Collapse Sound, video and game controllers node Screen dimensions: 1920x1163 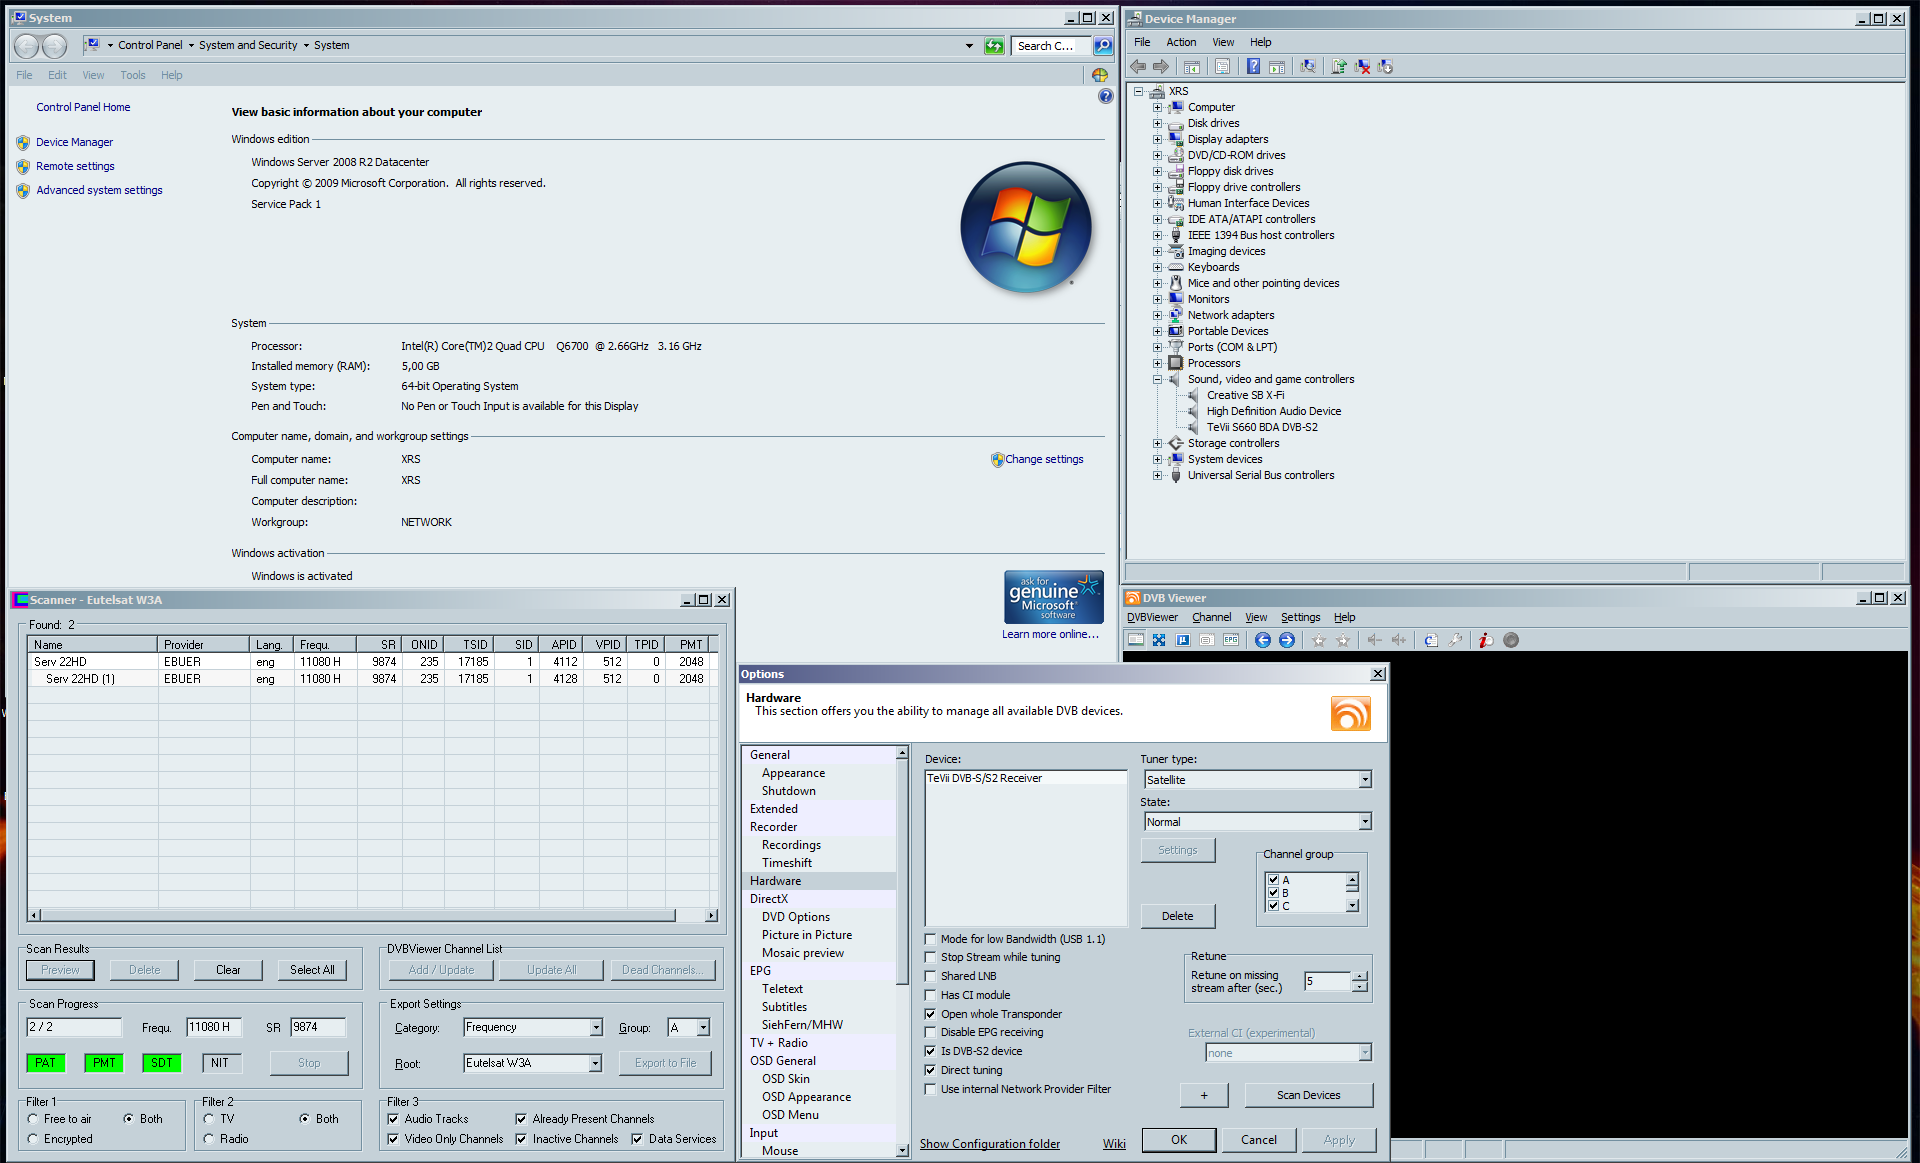1157,379
